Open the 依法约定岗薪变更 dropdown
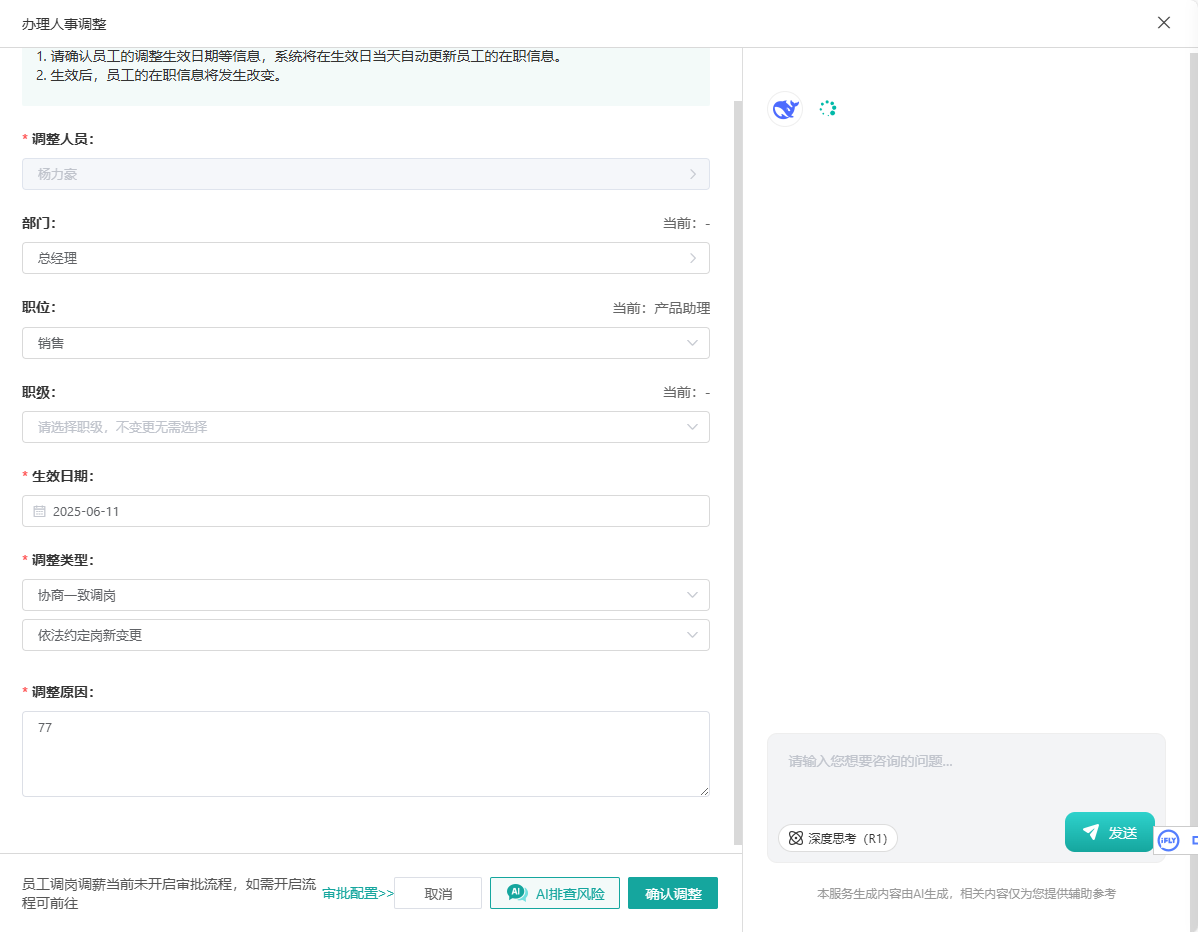The image size is (1198, 932). click(x=365, y=635)
